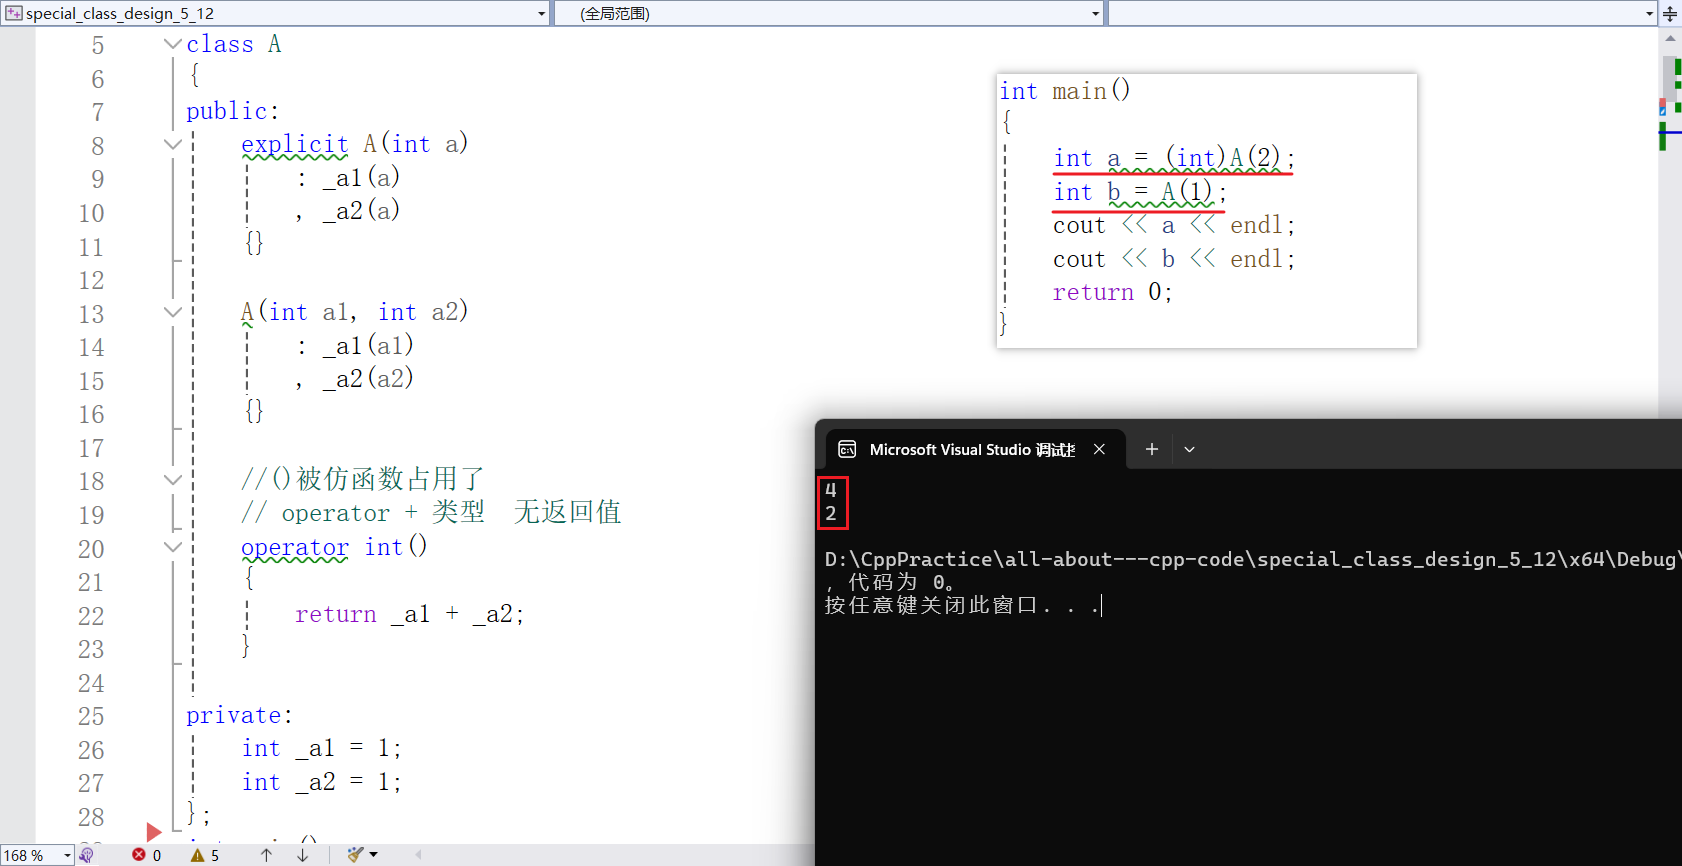The width and height of the screenshot is (1682, 866).
Task: Click the 'operator' keyword on line 20
Action: pyautogui.click(x=295, y=547)
